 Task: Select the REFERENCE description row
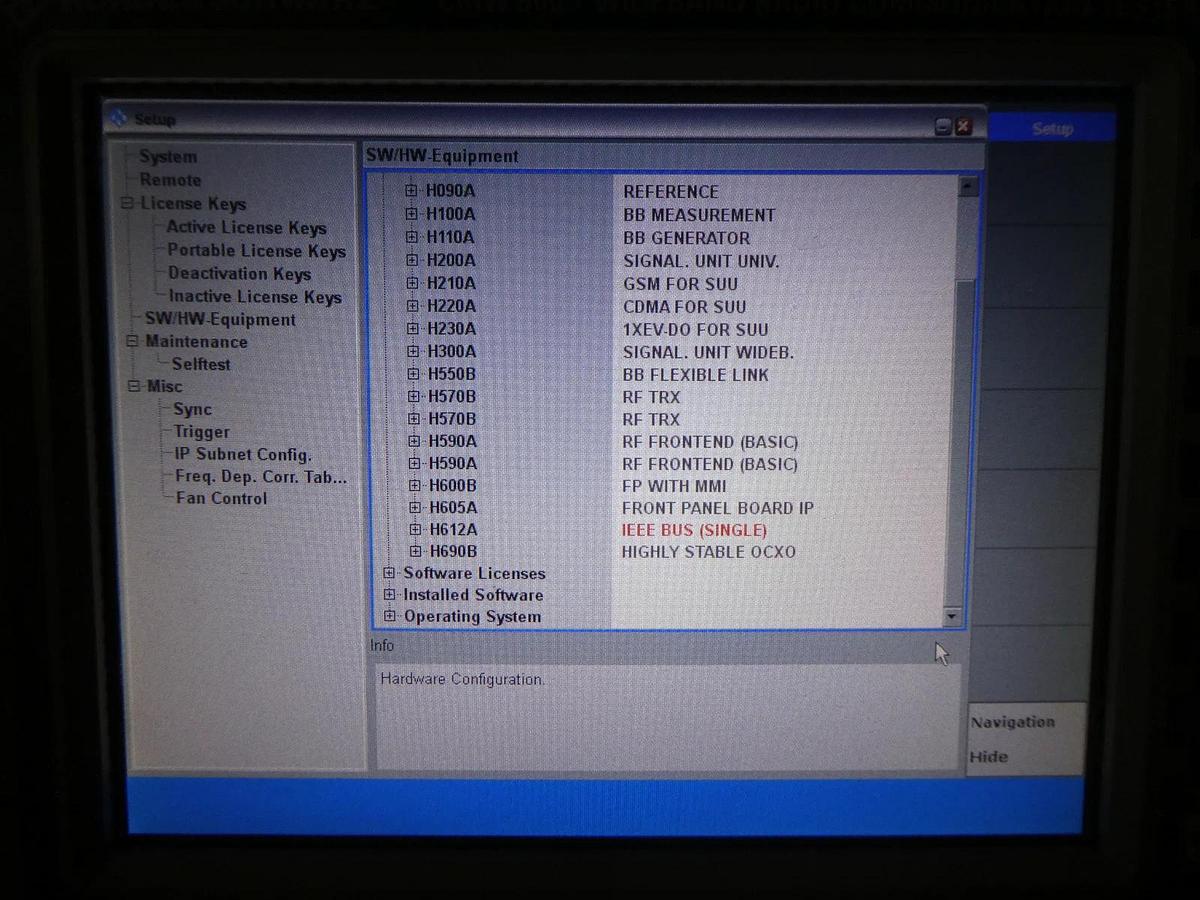tap(671, 192)
